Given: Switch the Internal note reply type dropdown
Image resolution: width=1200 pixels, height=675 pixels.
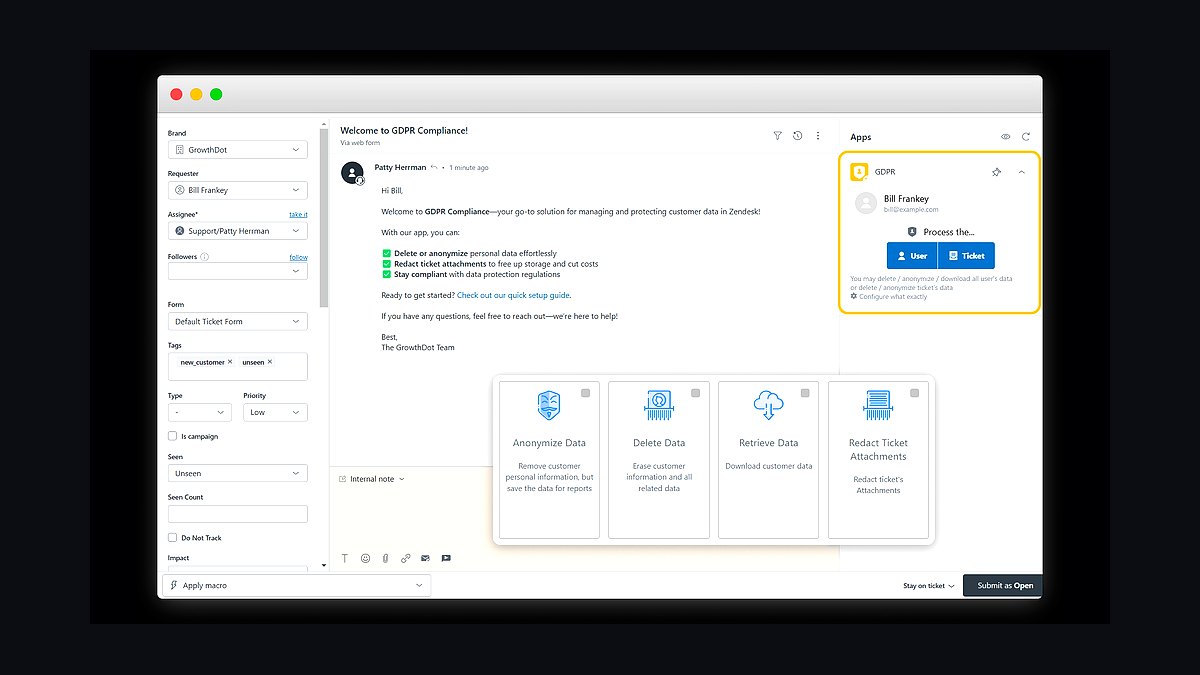Looking at the screenshot, I should 372,479.
